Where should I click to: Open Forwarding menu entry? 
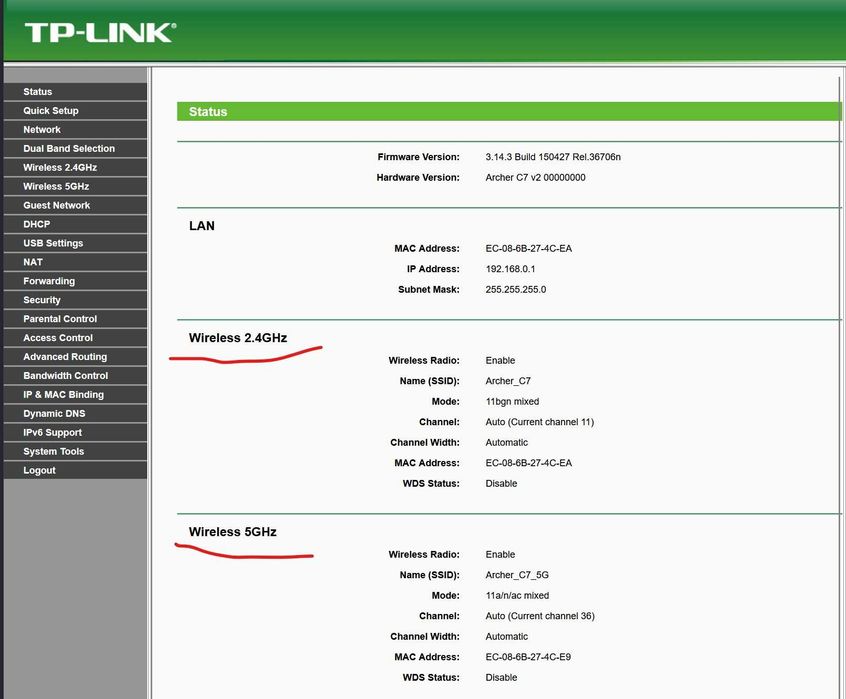(75, 281)
